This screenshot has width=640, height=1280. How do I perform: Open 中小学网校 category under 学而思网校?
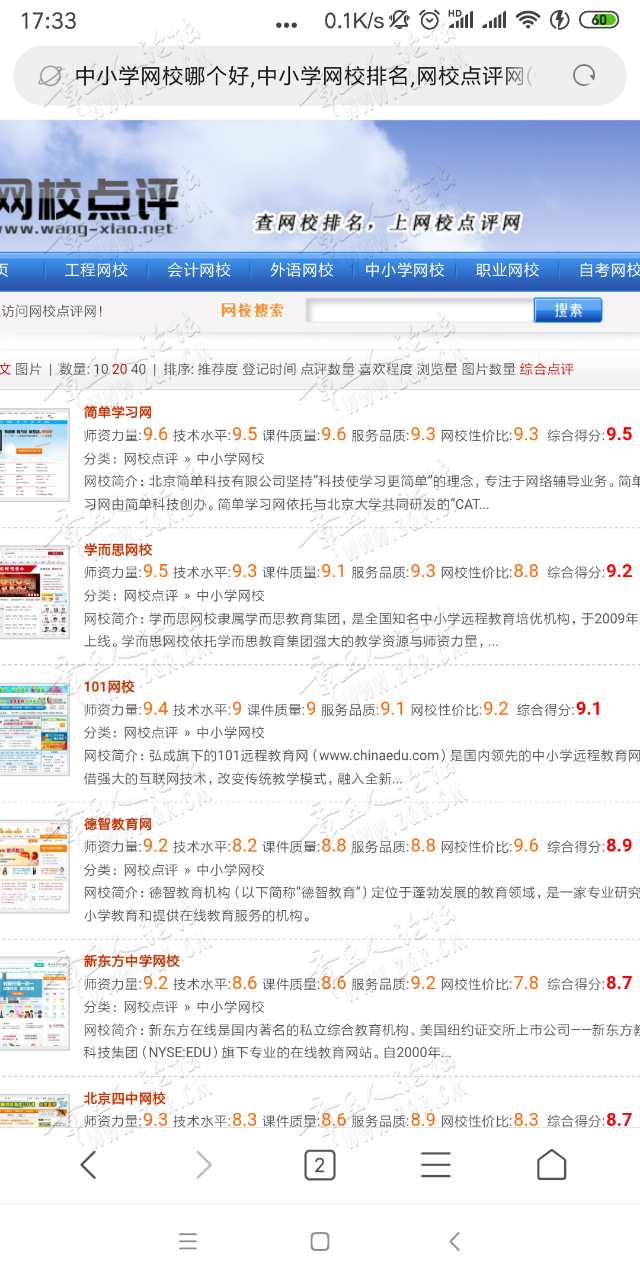[x=230, y=596]
